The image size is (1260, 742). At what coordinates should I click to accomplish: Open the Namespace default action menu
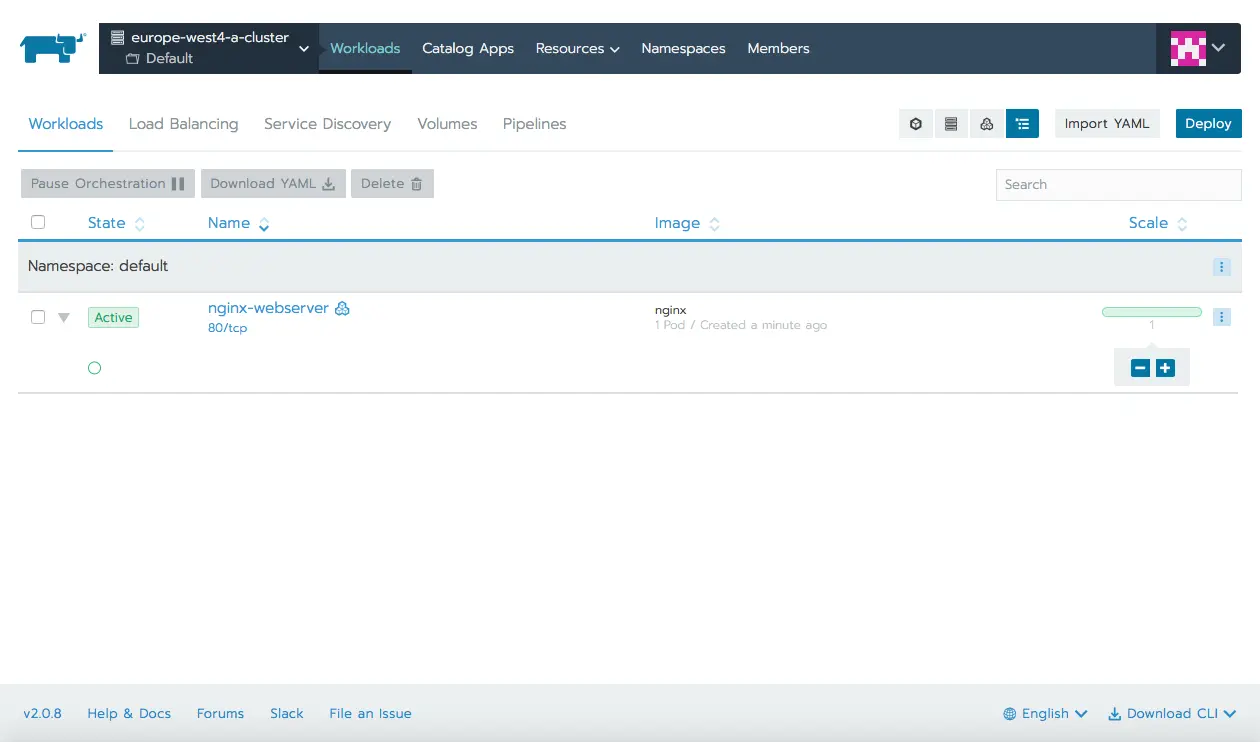coord(1221,267)
